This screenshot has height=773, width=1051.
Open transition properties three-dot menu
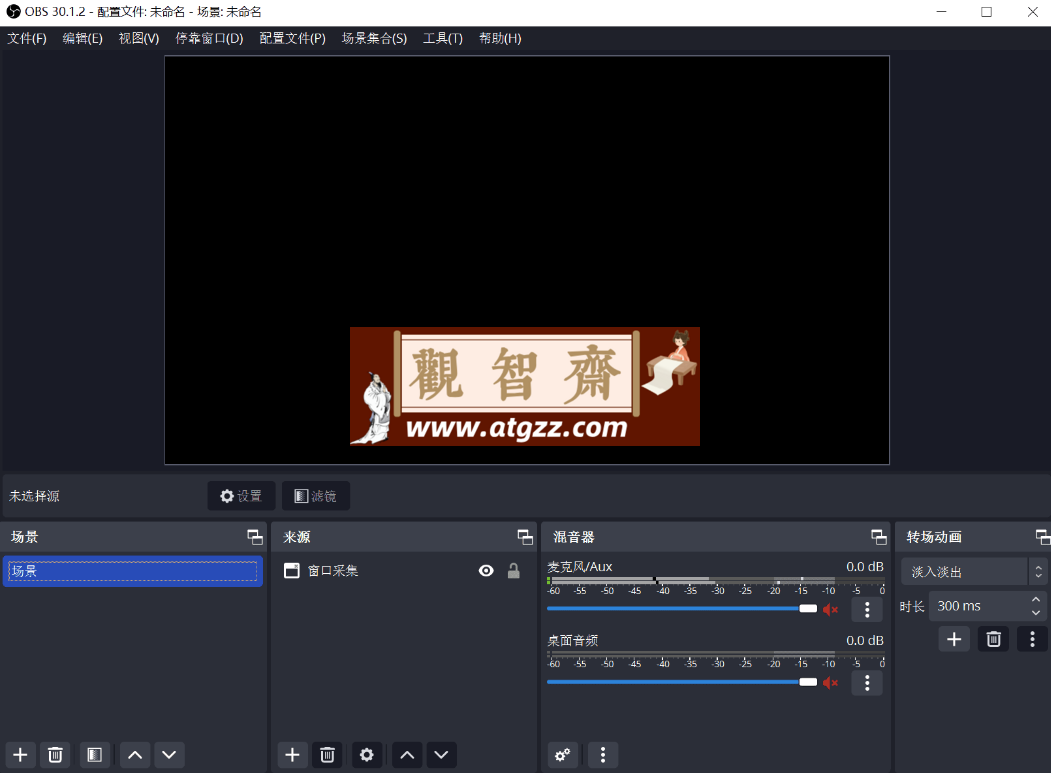pyautogui.click(x=1032, y=639)
